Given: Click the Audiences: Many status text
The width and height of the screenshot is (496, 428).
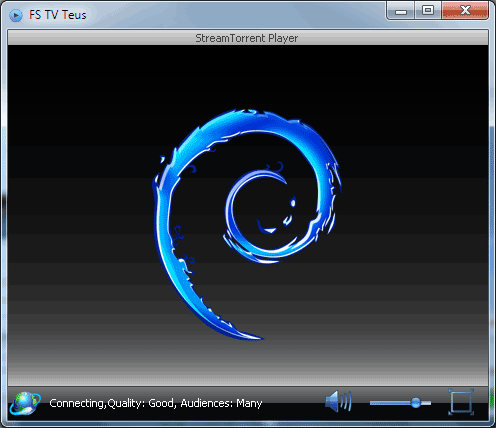Looking at the screenshot, I should click(221, 403).
